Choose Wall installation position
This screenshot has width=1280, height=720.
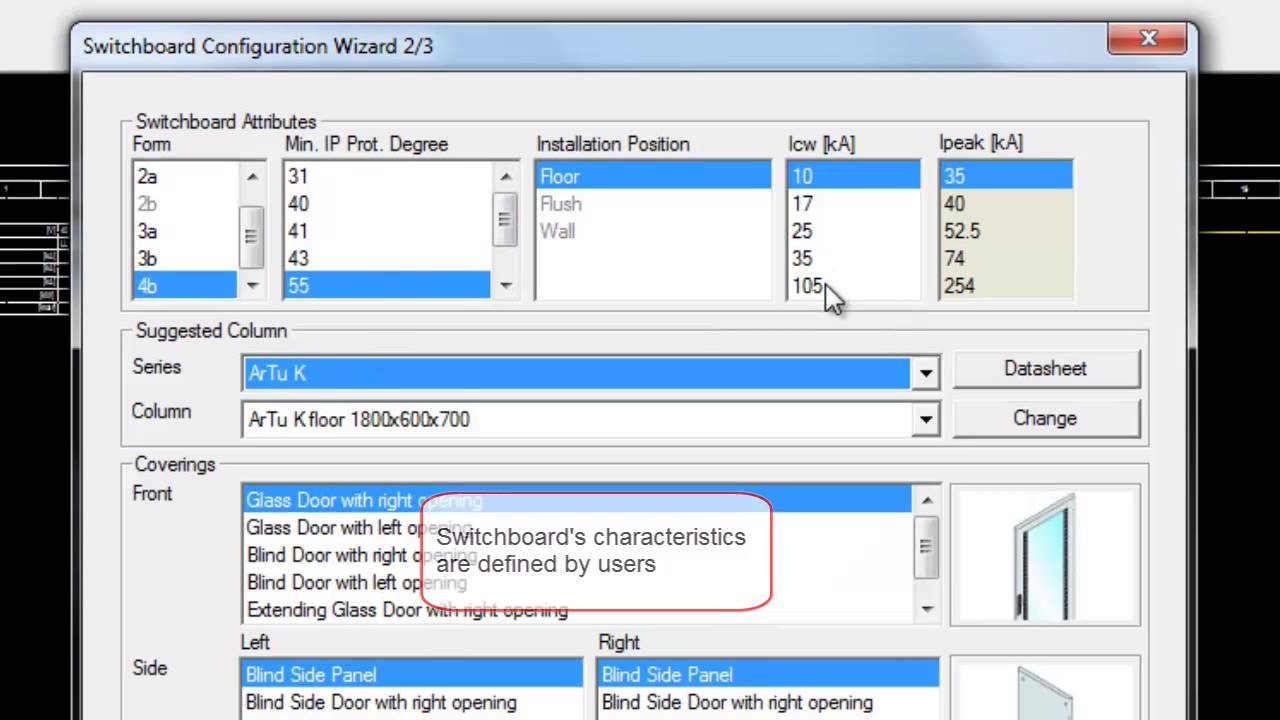653,231
